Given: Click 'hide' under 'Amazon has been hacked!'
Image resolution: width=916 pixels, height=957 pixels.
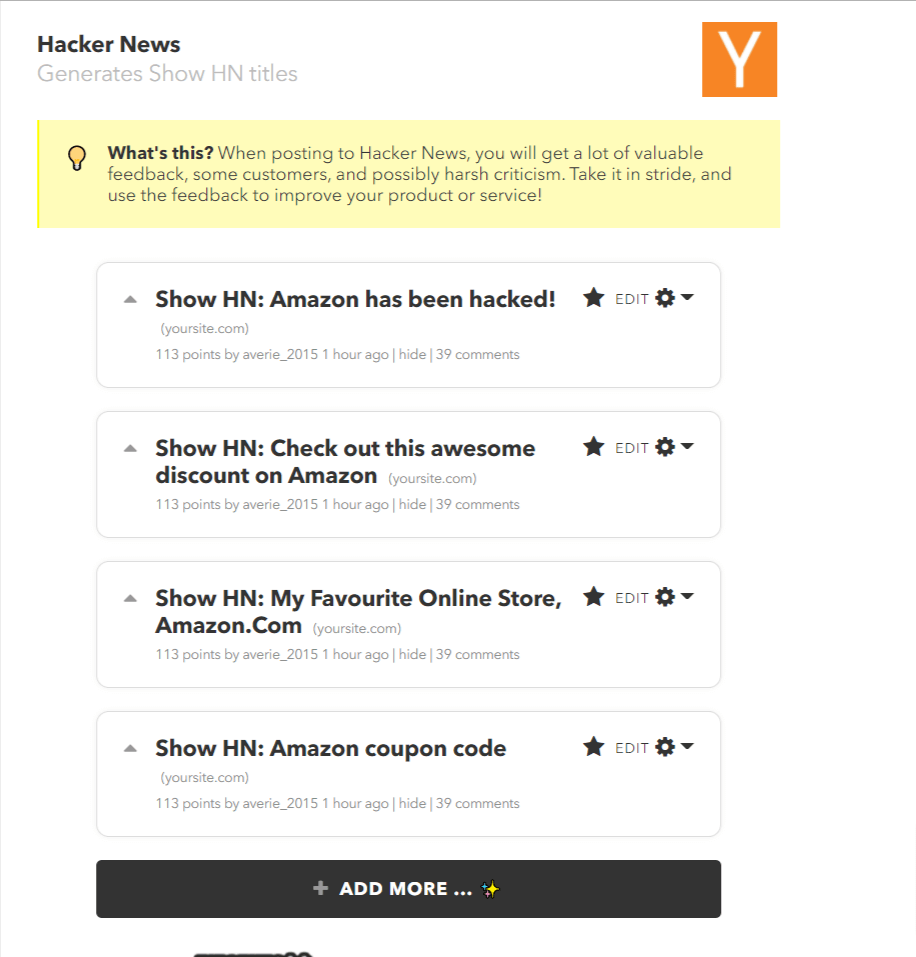Looking at the screenshot, I should point(412,355).
